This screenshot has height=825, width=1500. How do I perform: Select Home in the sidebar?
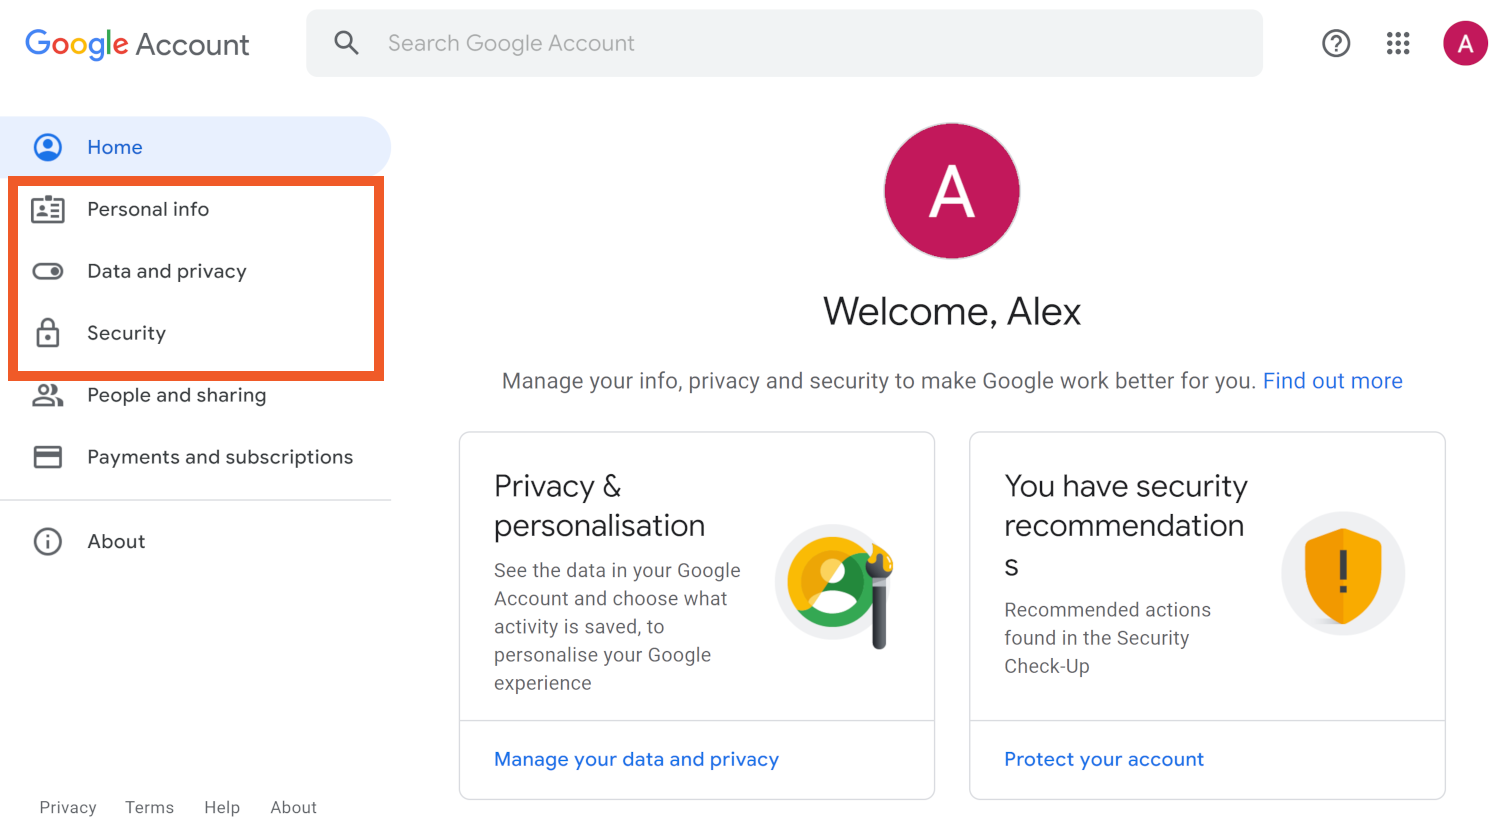(x=115, y=147)
